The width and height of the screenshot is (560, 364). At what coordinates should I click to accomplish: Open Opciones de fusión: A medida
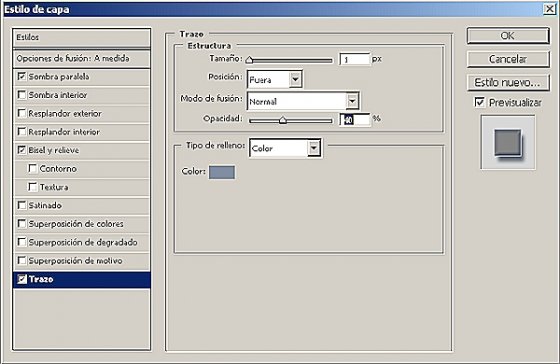pyautogui.click(x=81, y=58)
